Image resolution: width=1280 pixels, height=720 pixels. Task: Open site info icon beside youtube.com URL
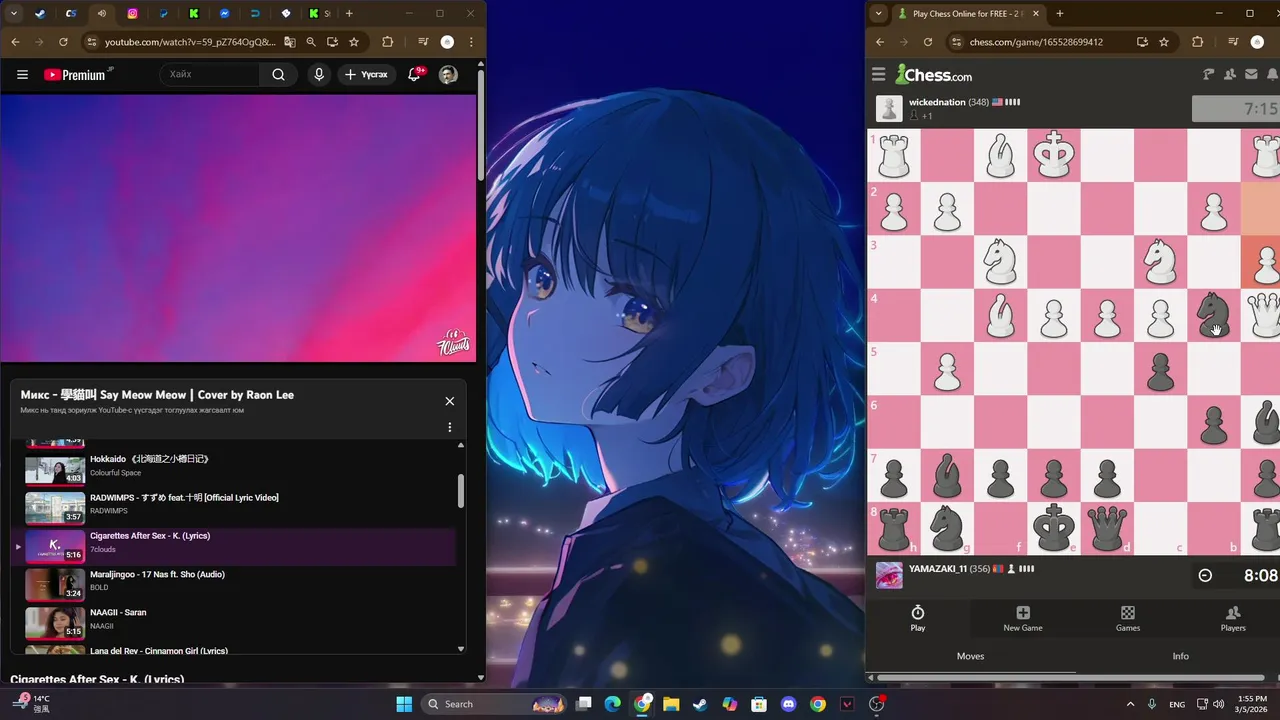coord(91,42)
